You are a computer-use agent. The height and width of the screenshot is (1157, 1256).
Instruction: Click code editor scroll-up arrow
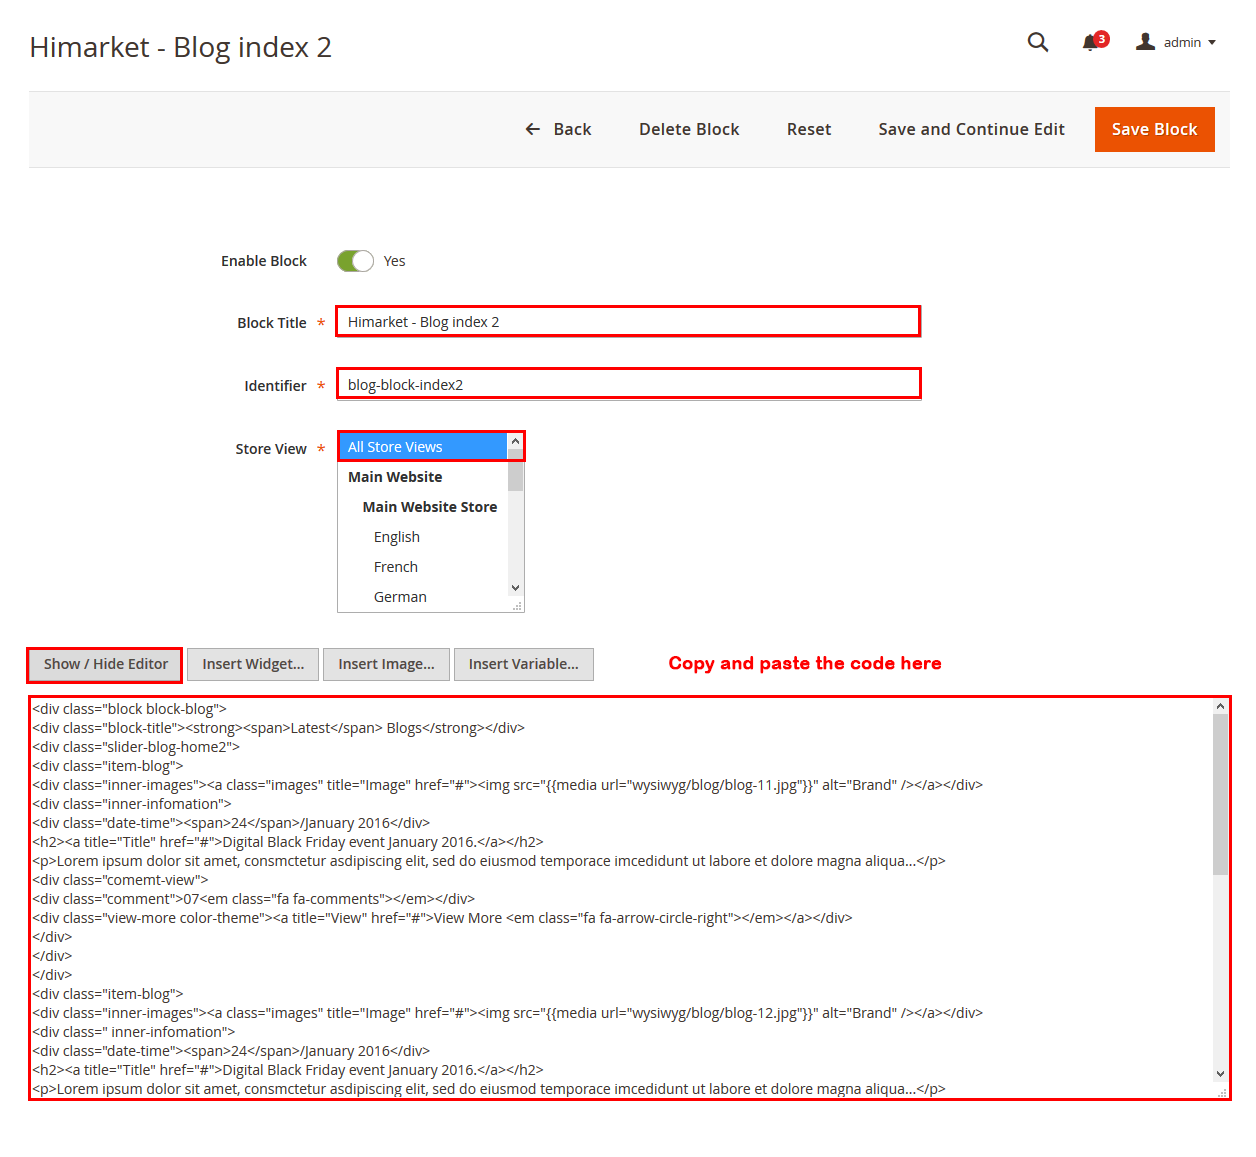[1220, 706]
